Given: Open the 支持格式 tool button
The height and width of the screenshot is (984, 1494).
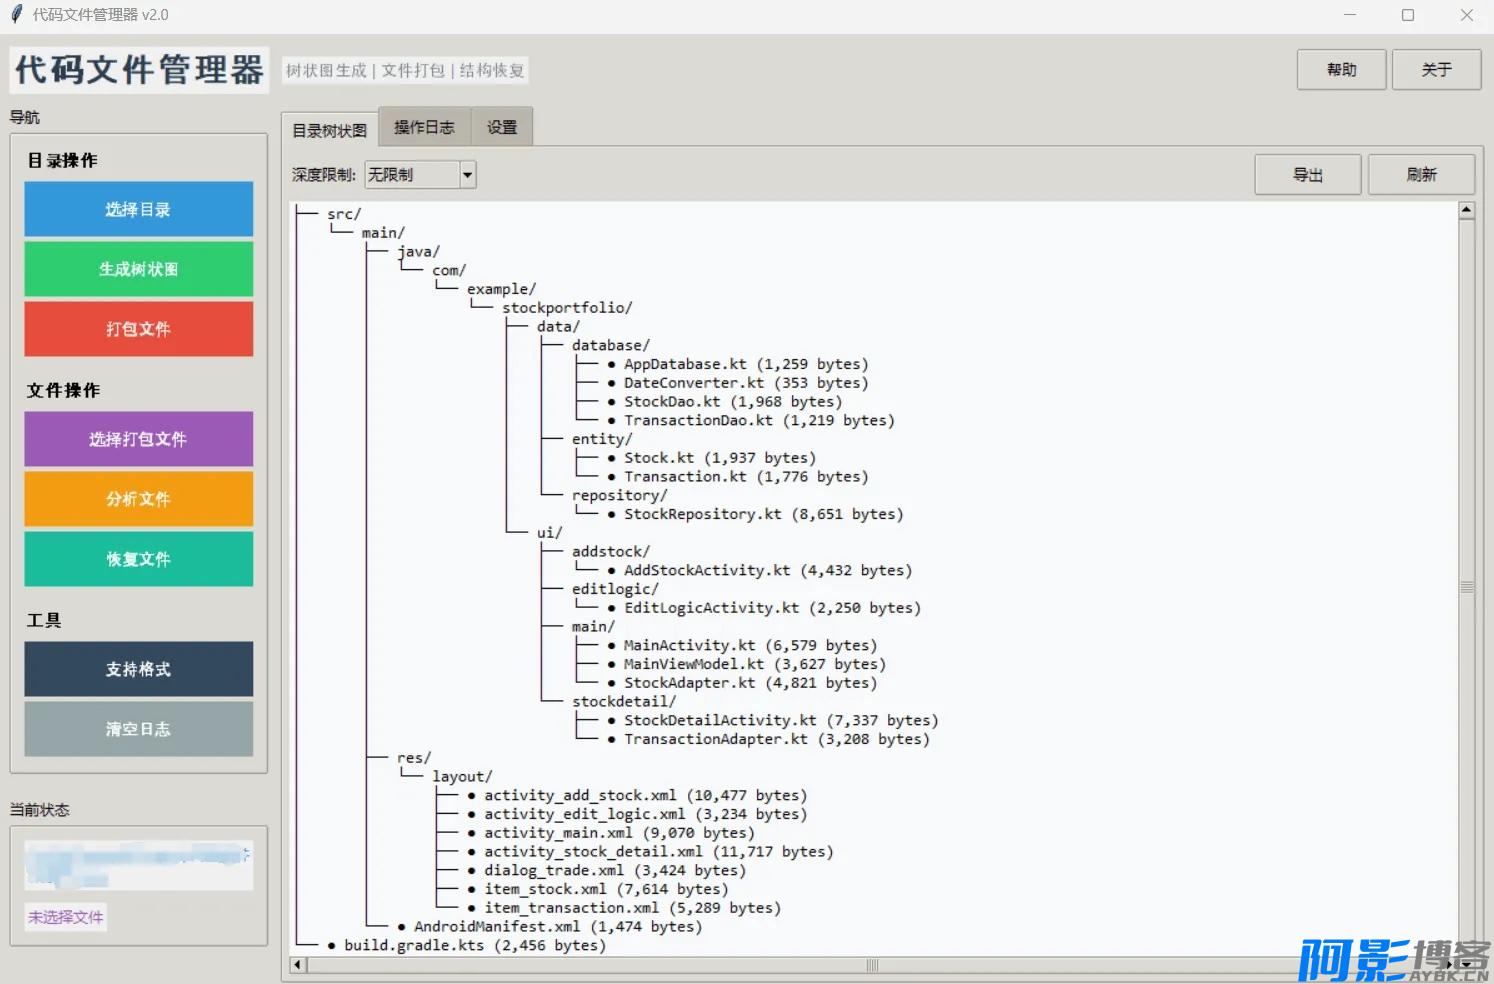Looking at the screenshot, I should [x=138, y=669].
